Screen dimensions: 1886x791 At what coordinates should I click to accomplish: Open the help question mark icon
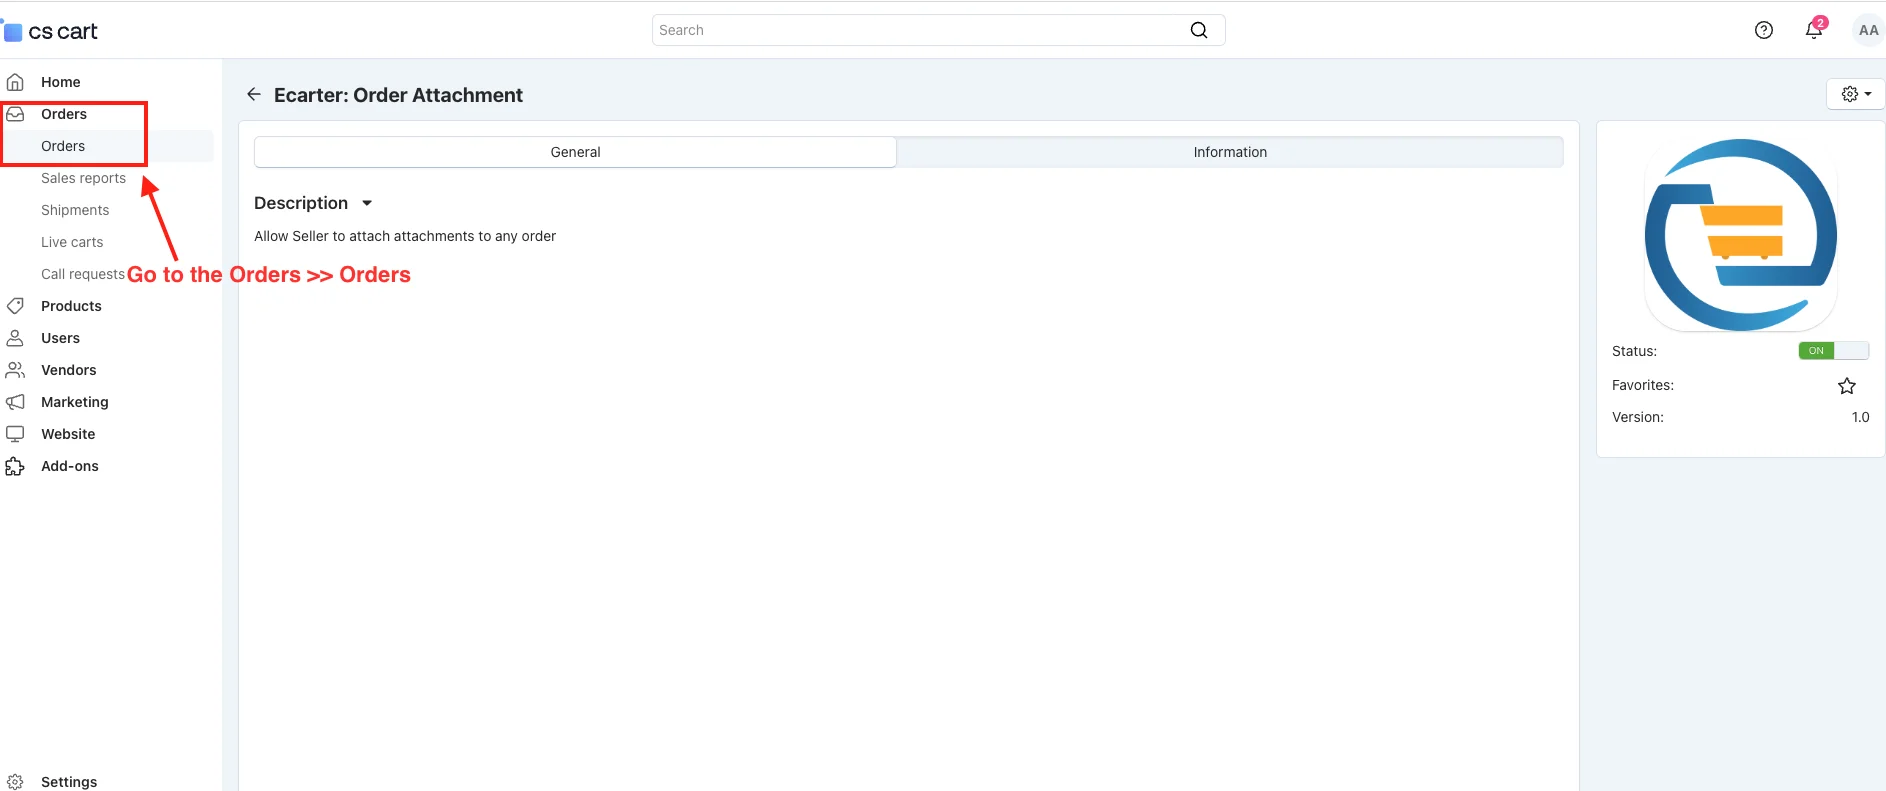(1763, 30)
